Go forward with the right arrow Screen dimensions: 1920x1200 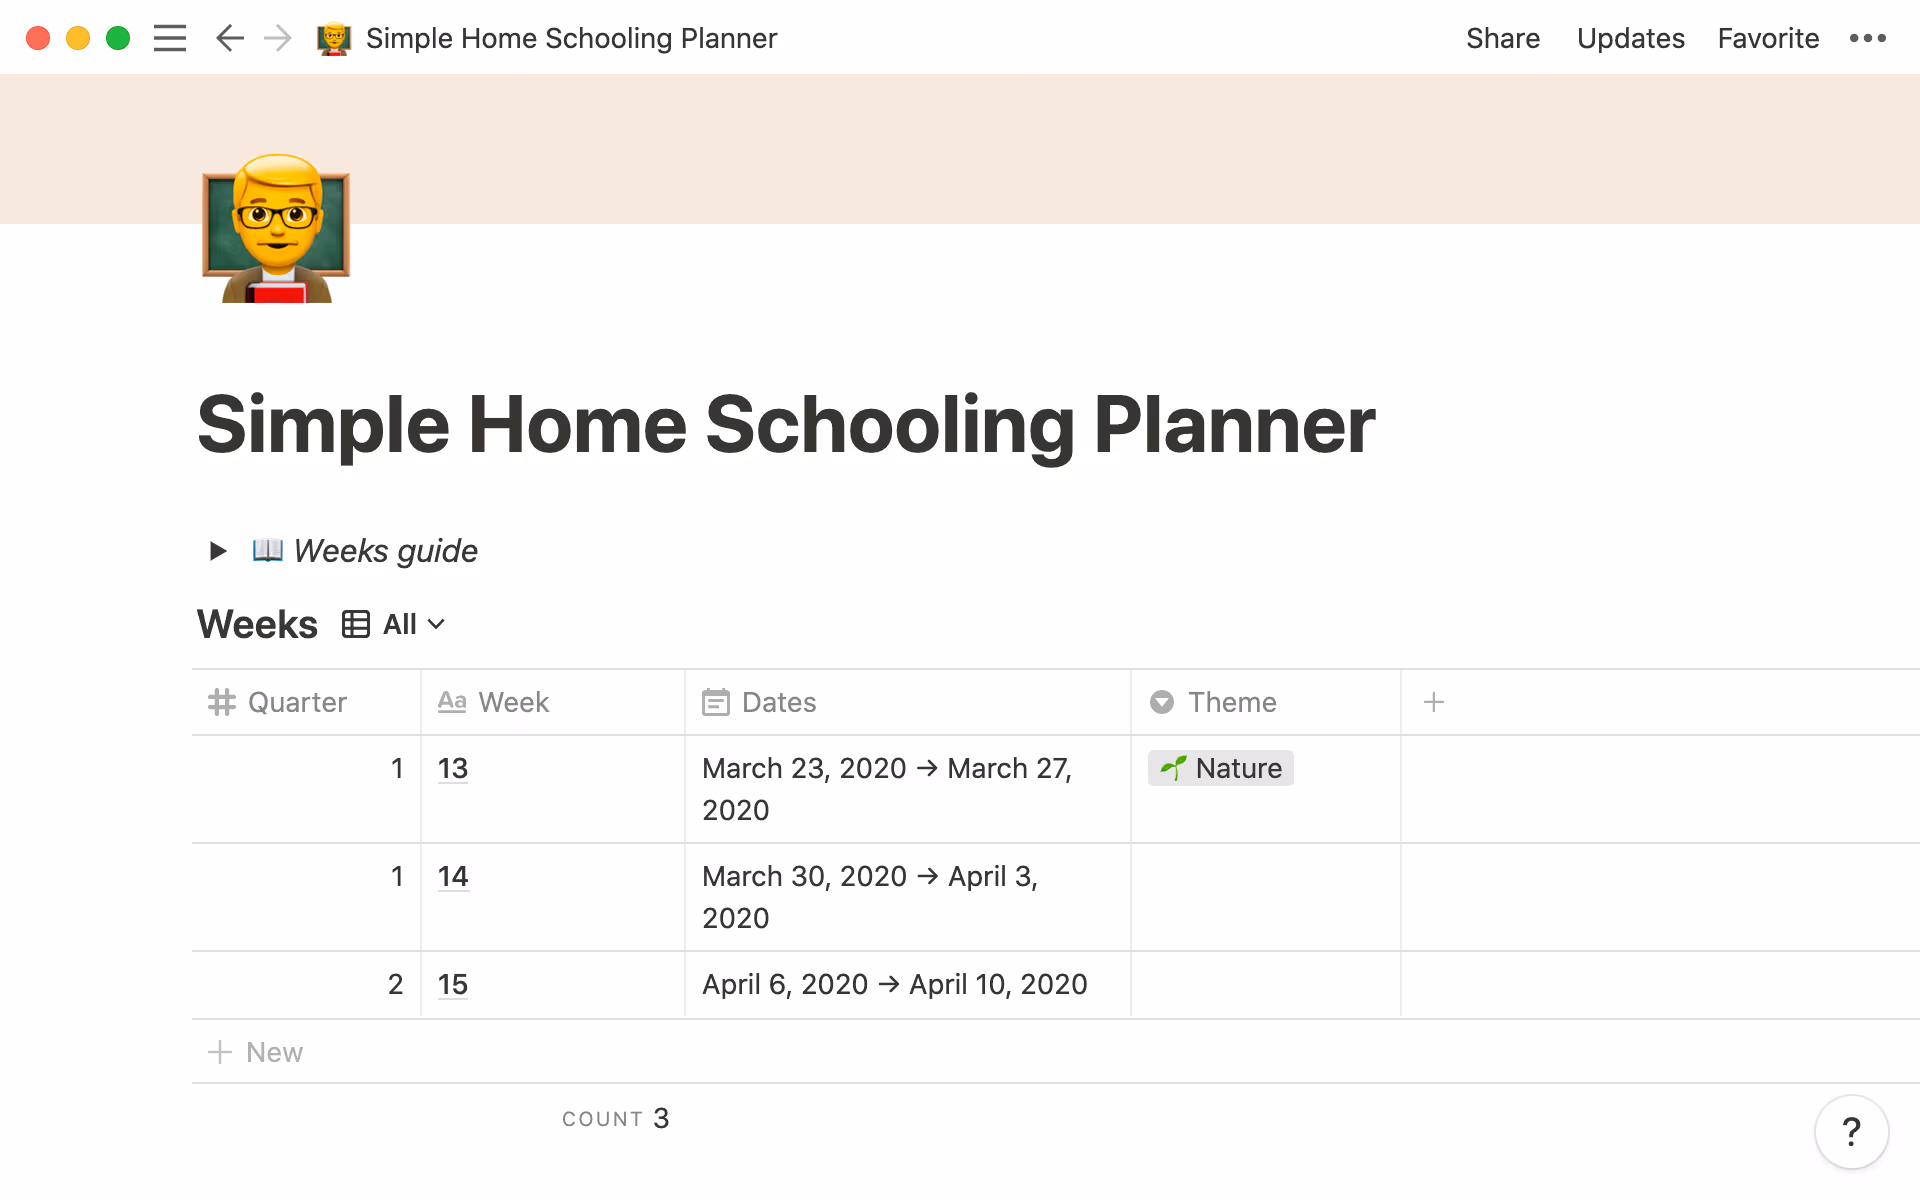(278, 38)
